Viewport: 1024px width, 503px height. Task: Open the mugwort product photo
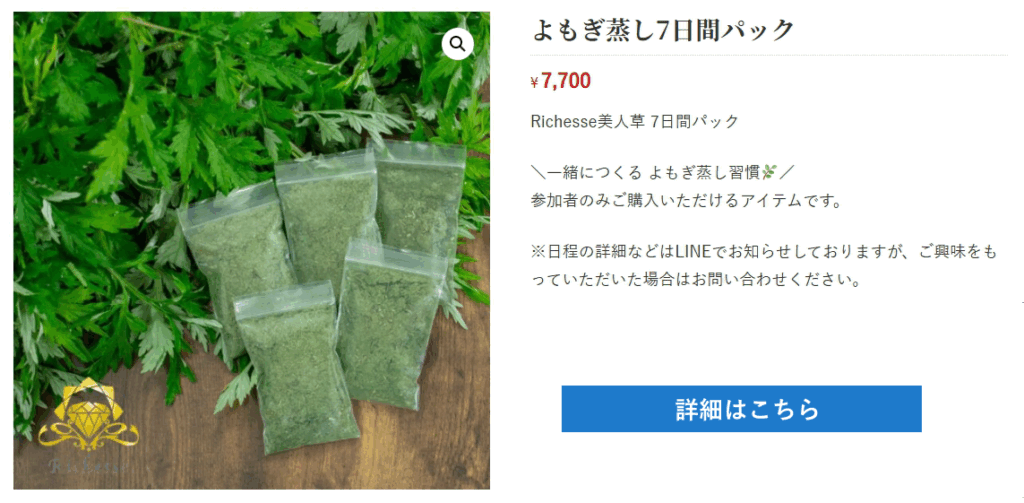pyautogui.click(x=251, y=250)
